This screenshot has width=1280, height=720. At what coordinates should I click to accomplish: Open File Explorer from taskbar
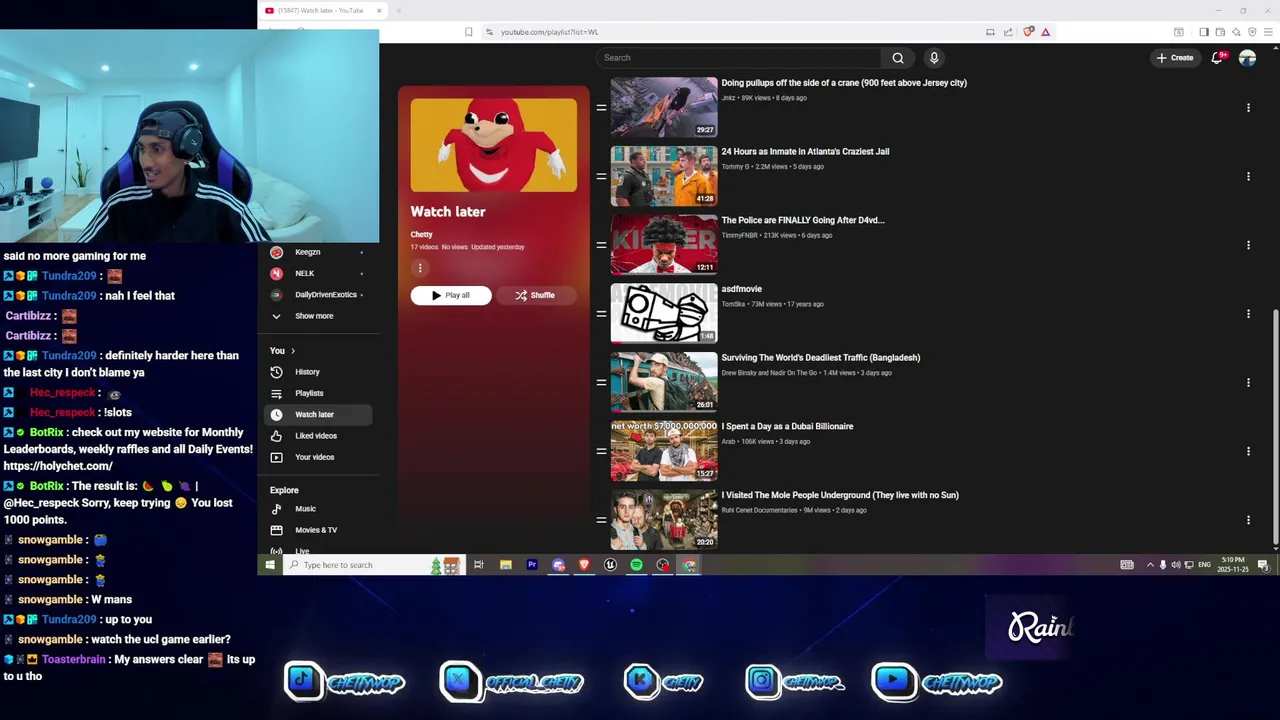click(x=506, y=565)
